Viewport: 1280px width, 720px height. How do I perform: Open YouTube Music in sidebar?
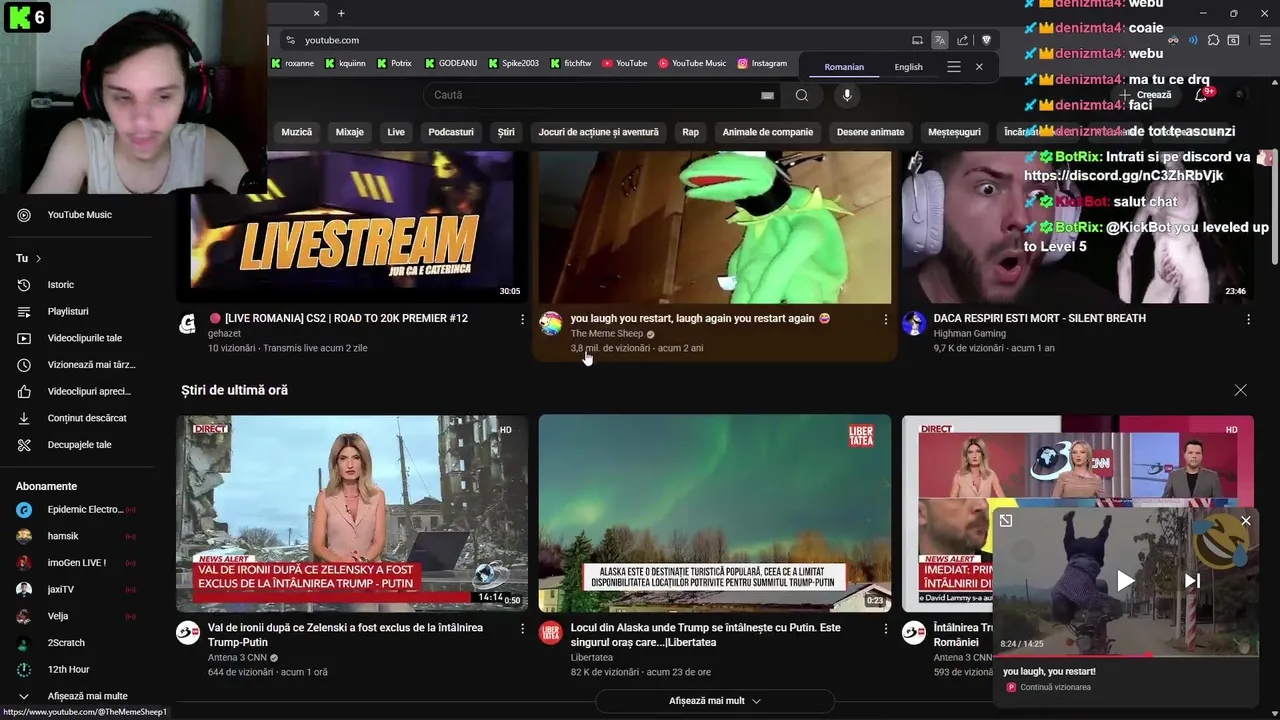pyautogui.click(x=80, y=215)
